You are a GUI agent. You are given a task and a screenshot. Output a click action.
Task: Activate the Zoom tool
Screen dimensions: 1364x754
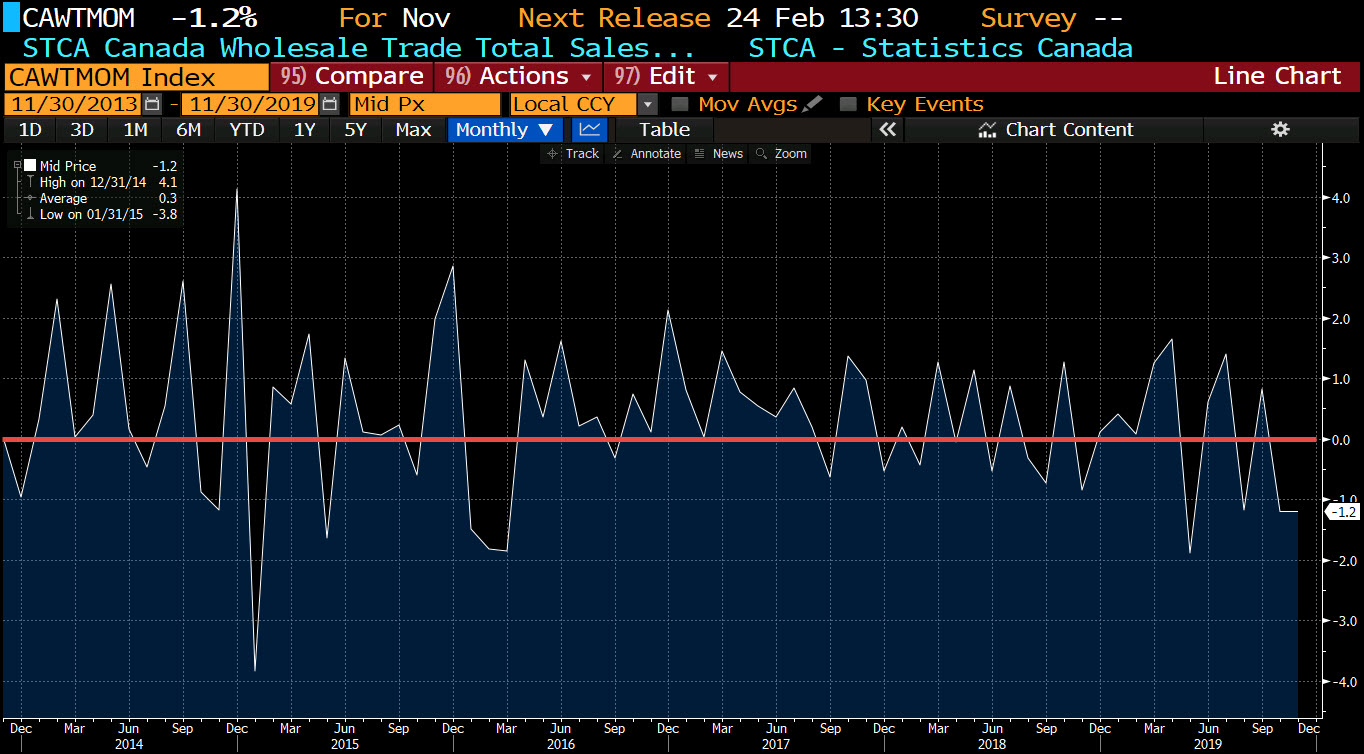[782, 153]
